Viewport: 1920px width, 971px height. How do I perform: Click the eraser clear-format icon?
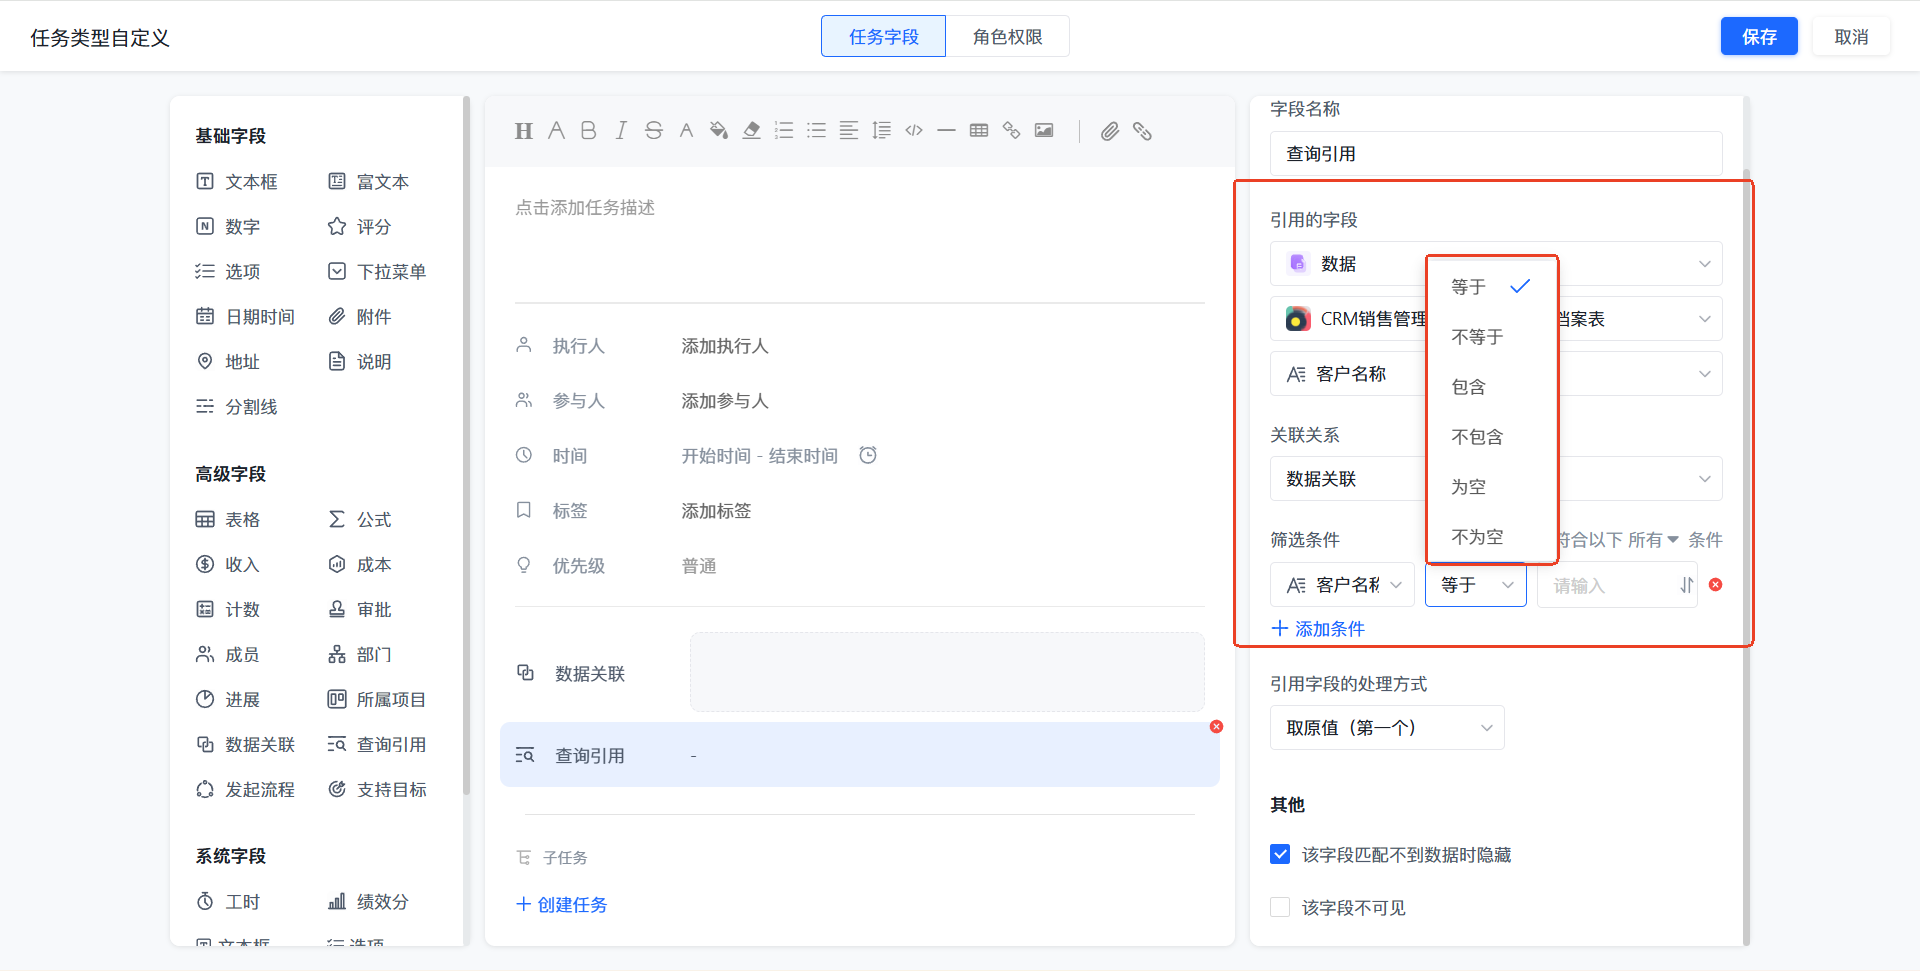[752, 131]
